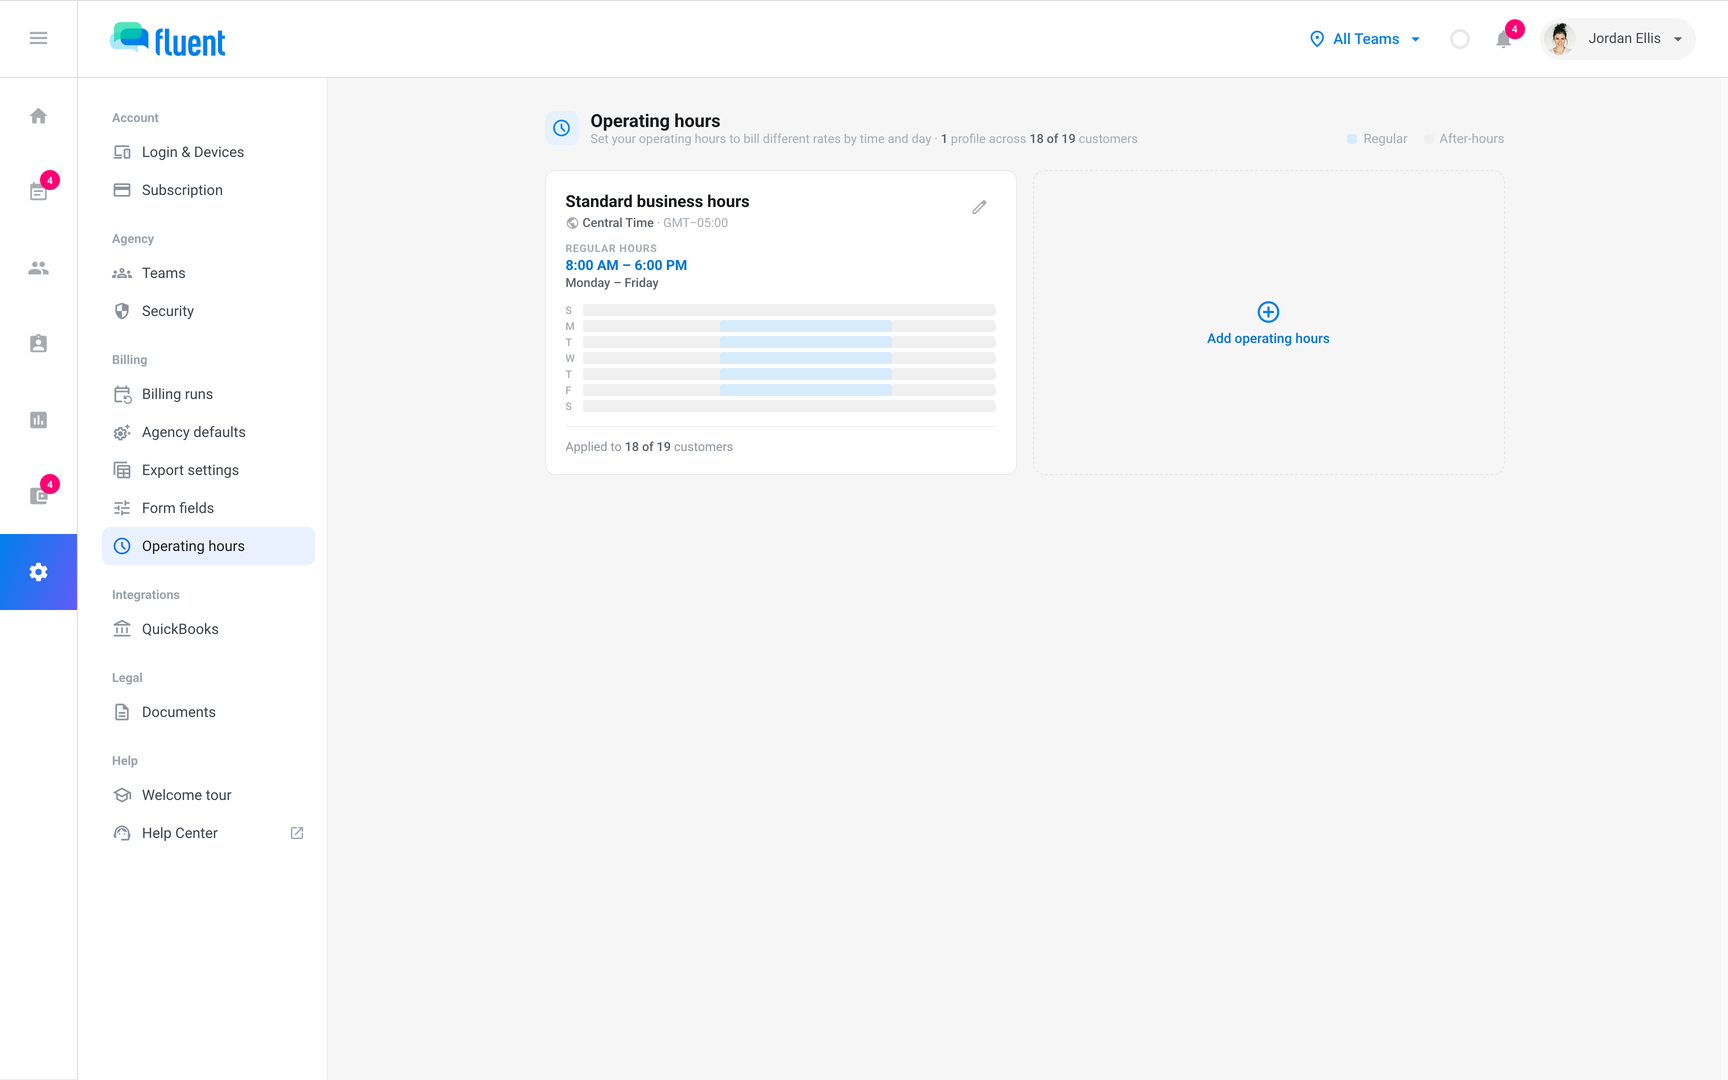This screenshot has height=1080, width=1728.
Task: Click Help Center external link icon
Action: (297, 833)
